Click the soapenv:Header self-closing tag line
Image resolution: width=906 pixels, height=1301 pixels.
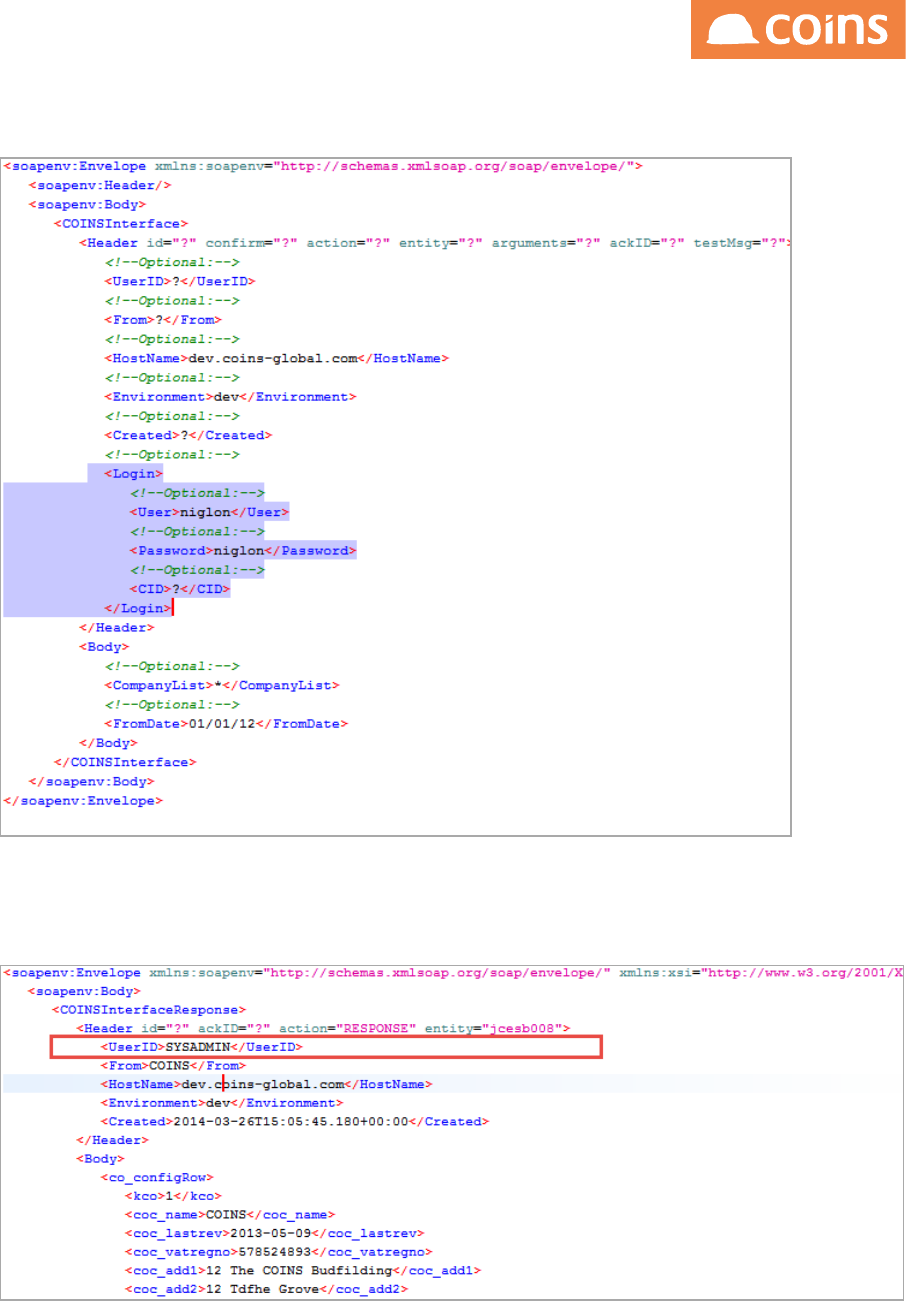tap(102, 185)
